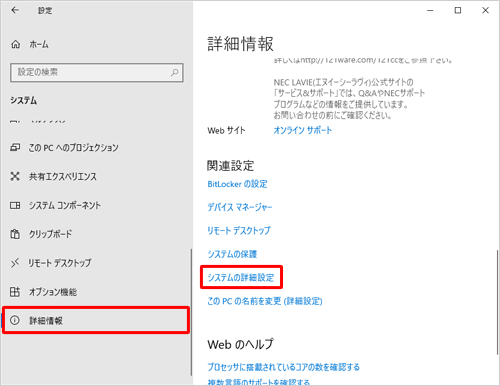Click the magnifier search icon
The width and height of the screenshot is (500, 386).
pyautogui.click(x=174, y=72)
